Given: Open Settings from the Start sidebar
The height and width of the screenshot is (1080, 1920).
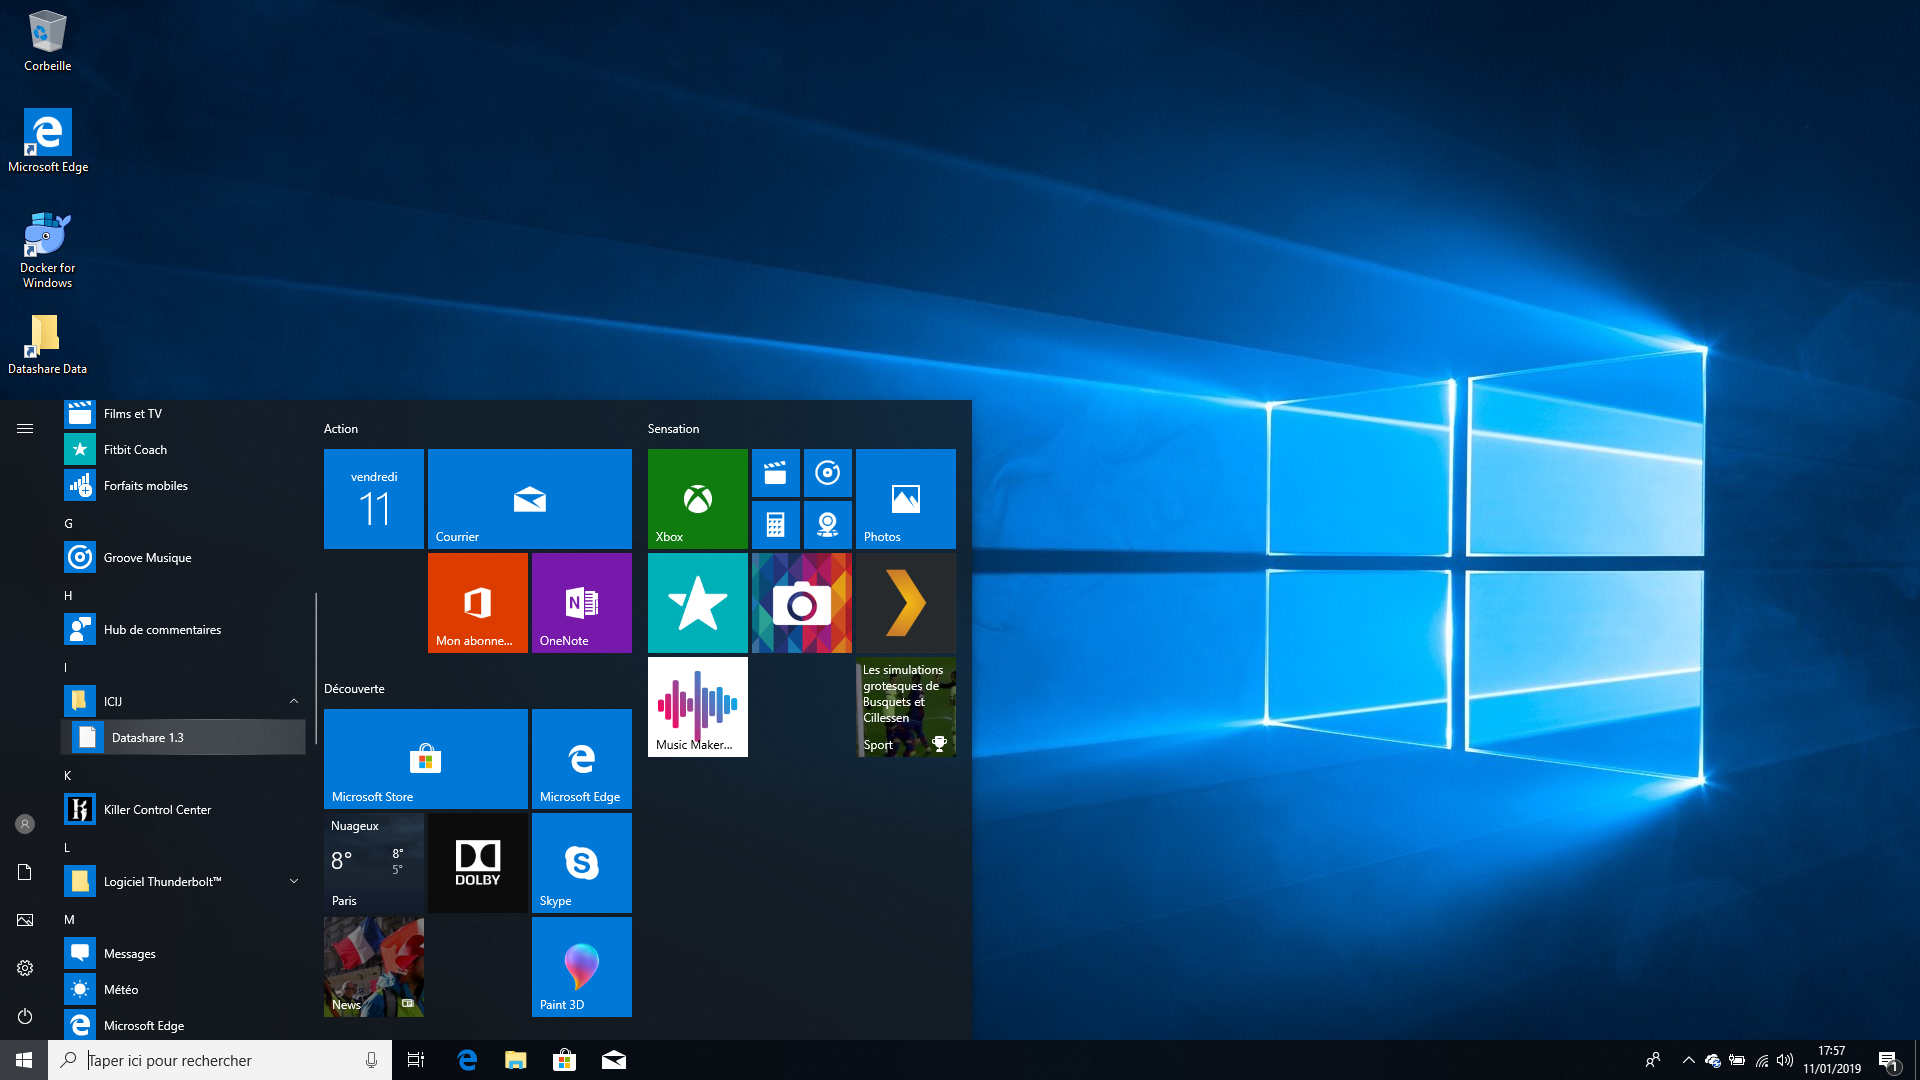Looking at the screenshot, I should (x=24, y=967).
